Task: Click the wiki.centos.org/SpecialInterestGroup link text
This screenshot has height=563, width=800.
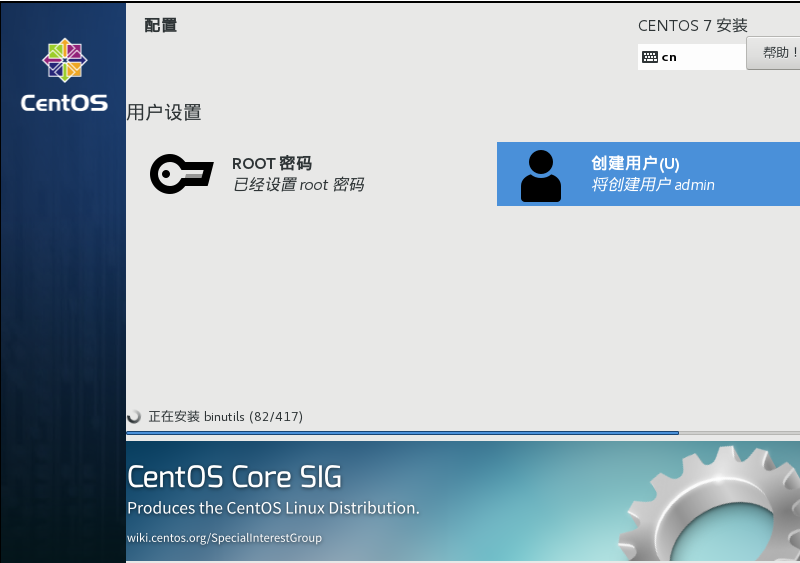Action: (224, 537)
